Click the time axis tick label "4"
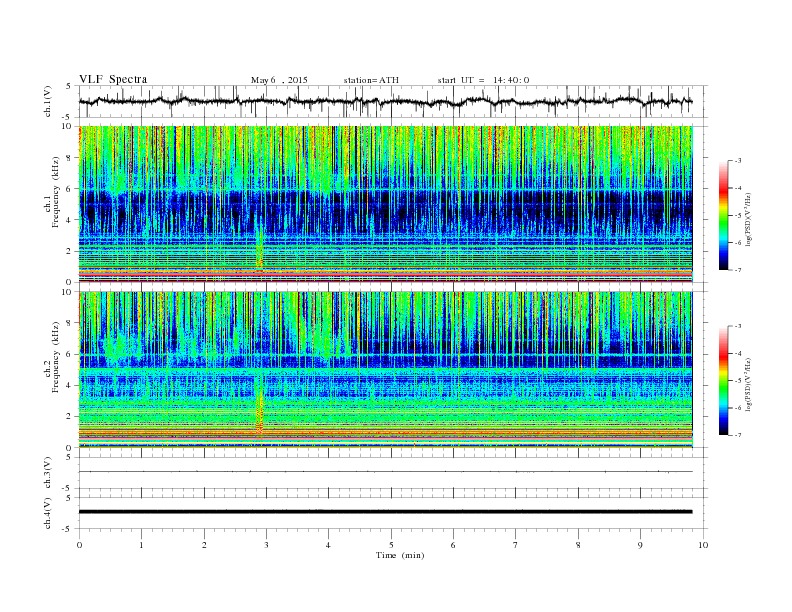 (328, 545)
